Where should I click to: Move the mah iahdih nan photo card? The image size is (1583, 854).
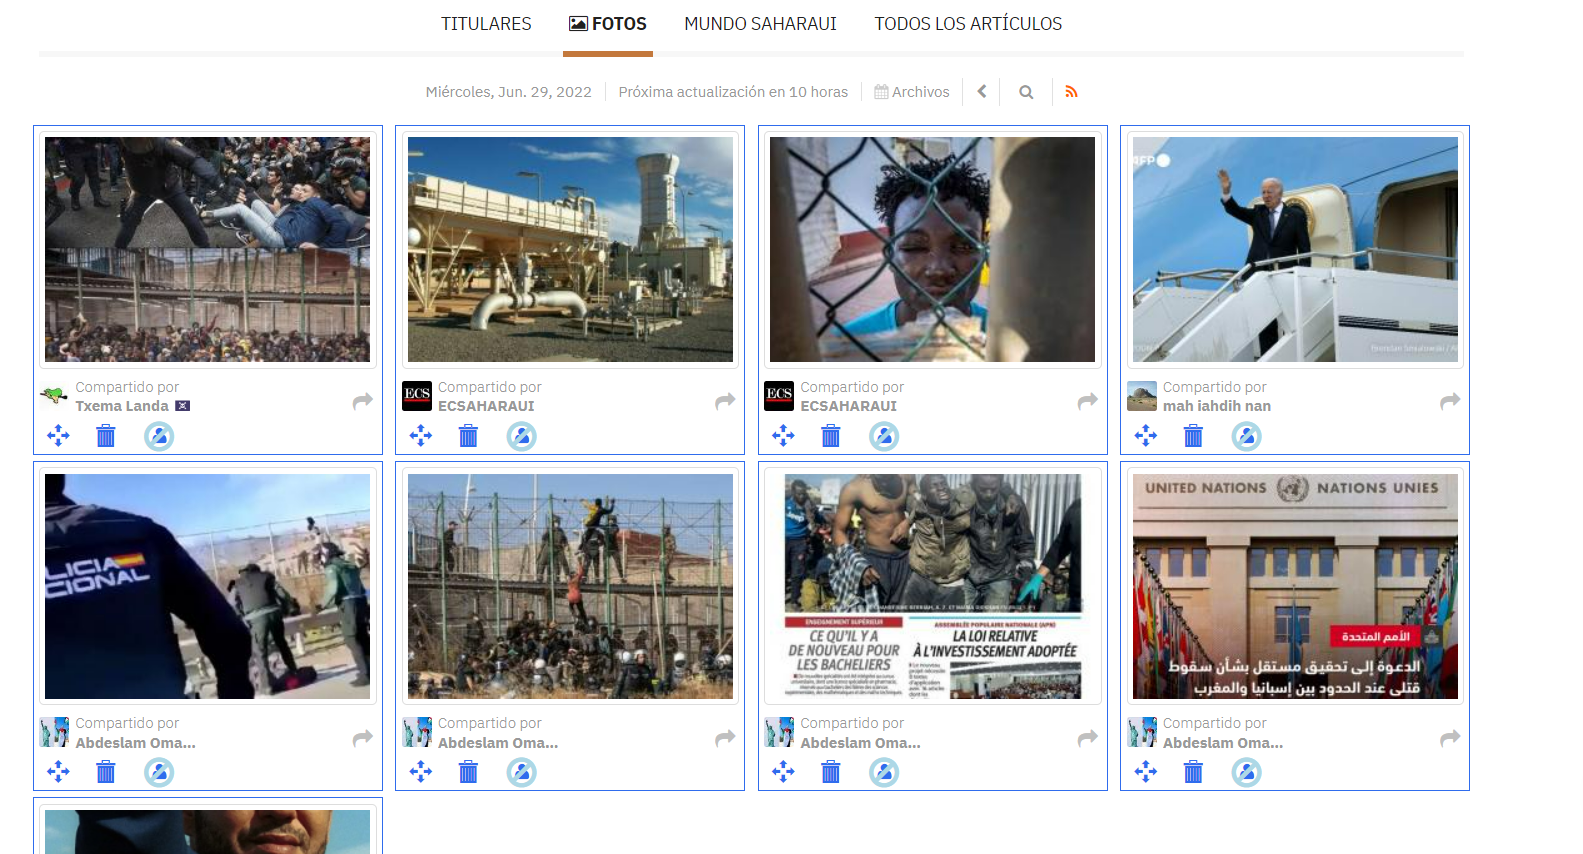pyautogui.click(x=1146, y=435)
